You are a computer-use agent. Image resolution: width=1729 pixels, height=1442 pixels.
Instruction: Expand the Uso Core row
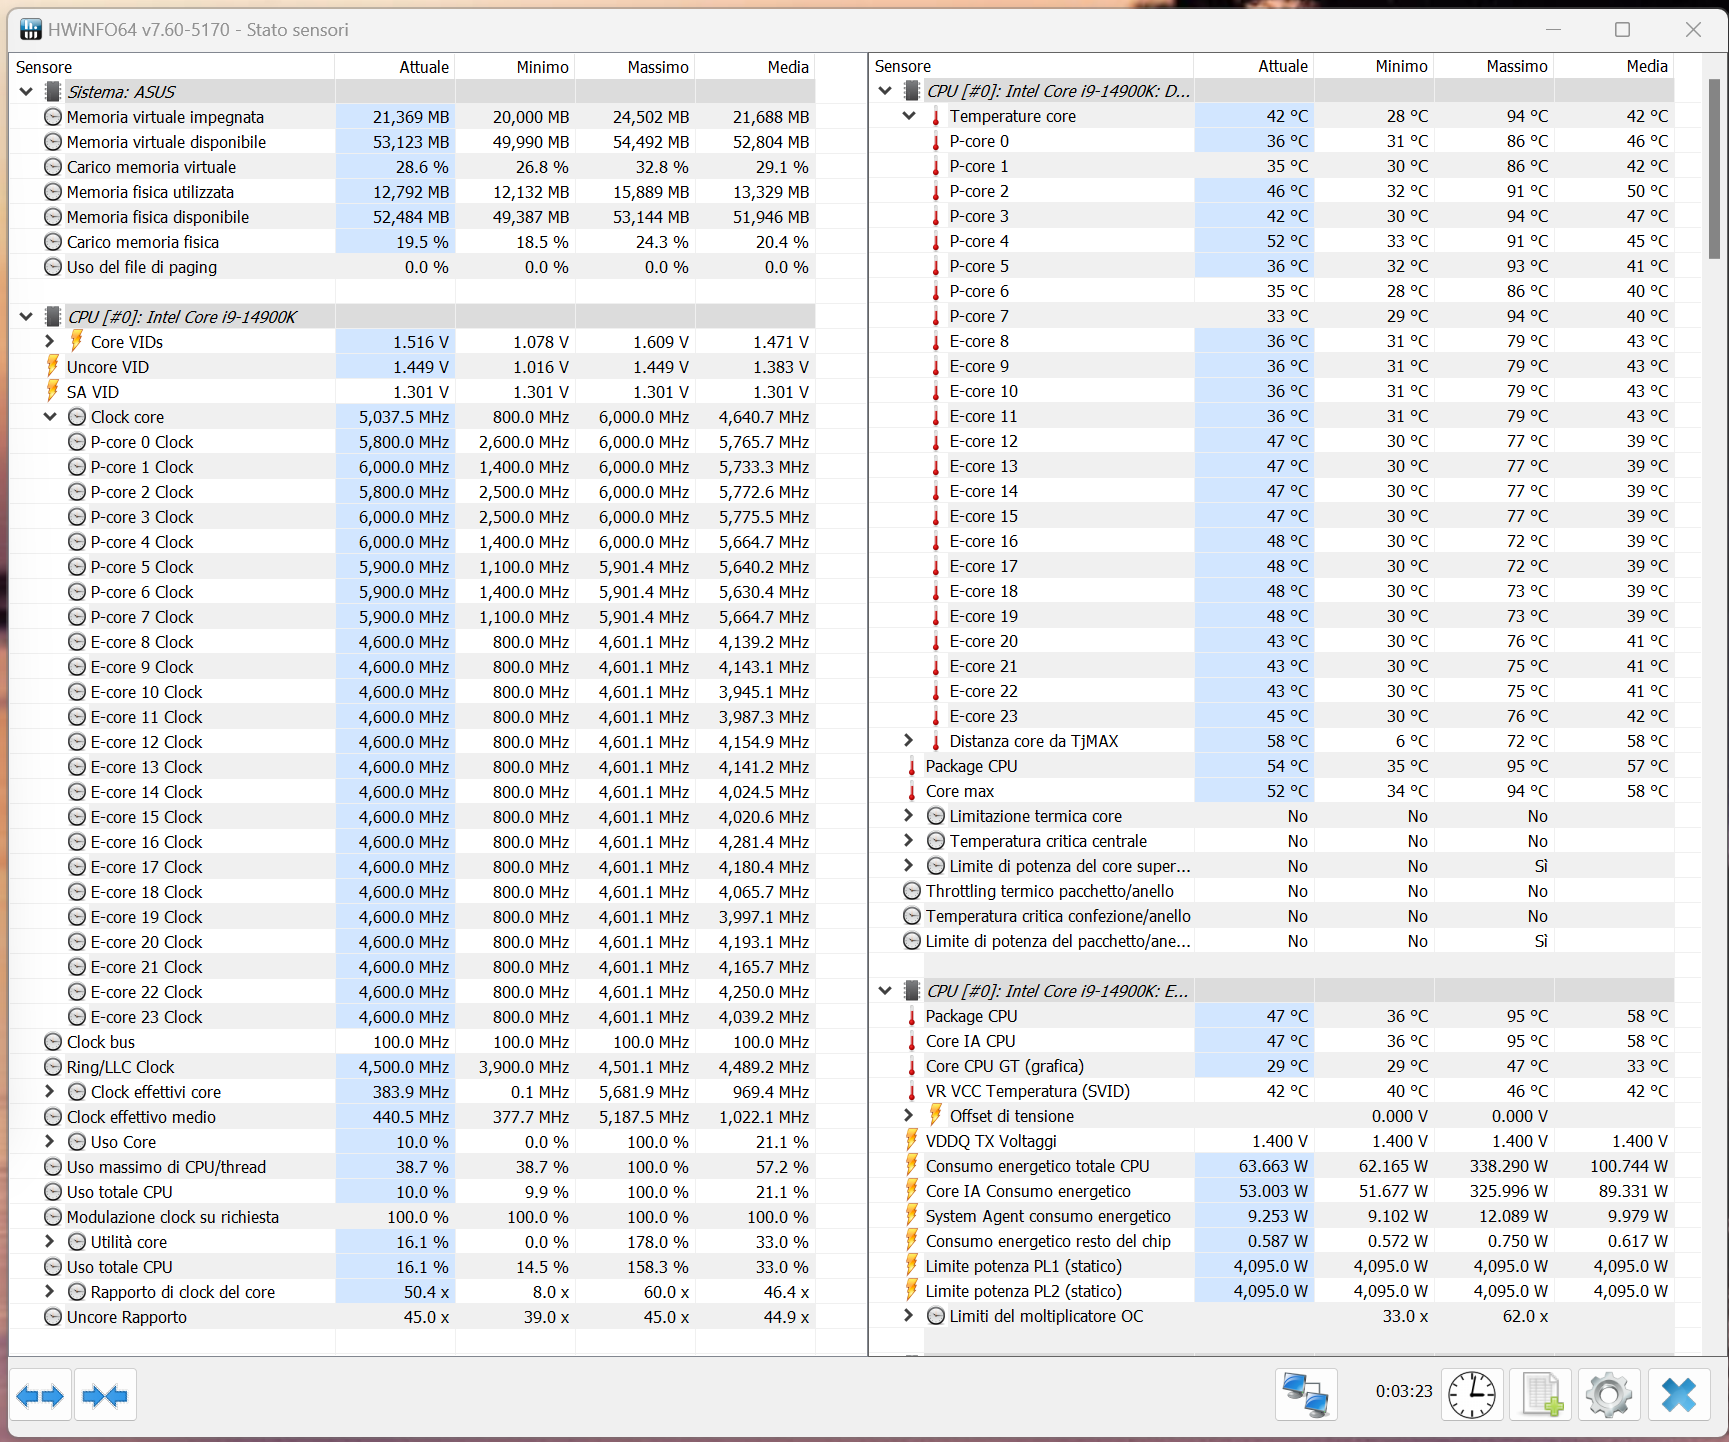50,1142
